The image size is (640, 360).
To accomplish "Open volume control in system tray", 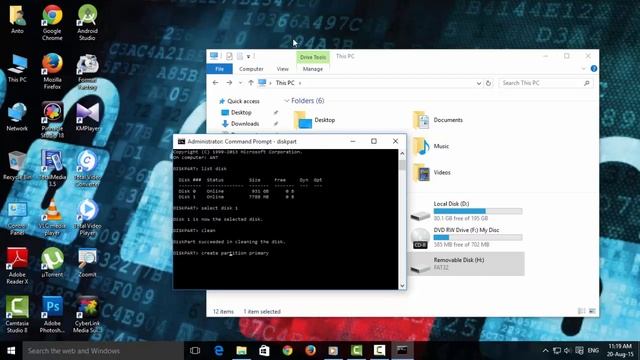I will click(x=567, y=351).
